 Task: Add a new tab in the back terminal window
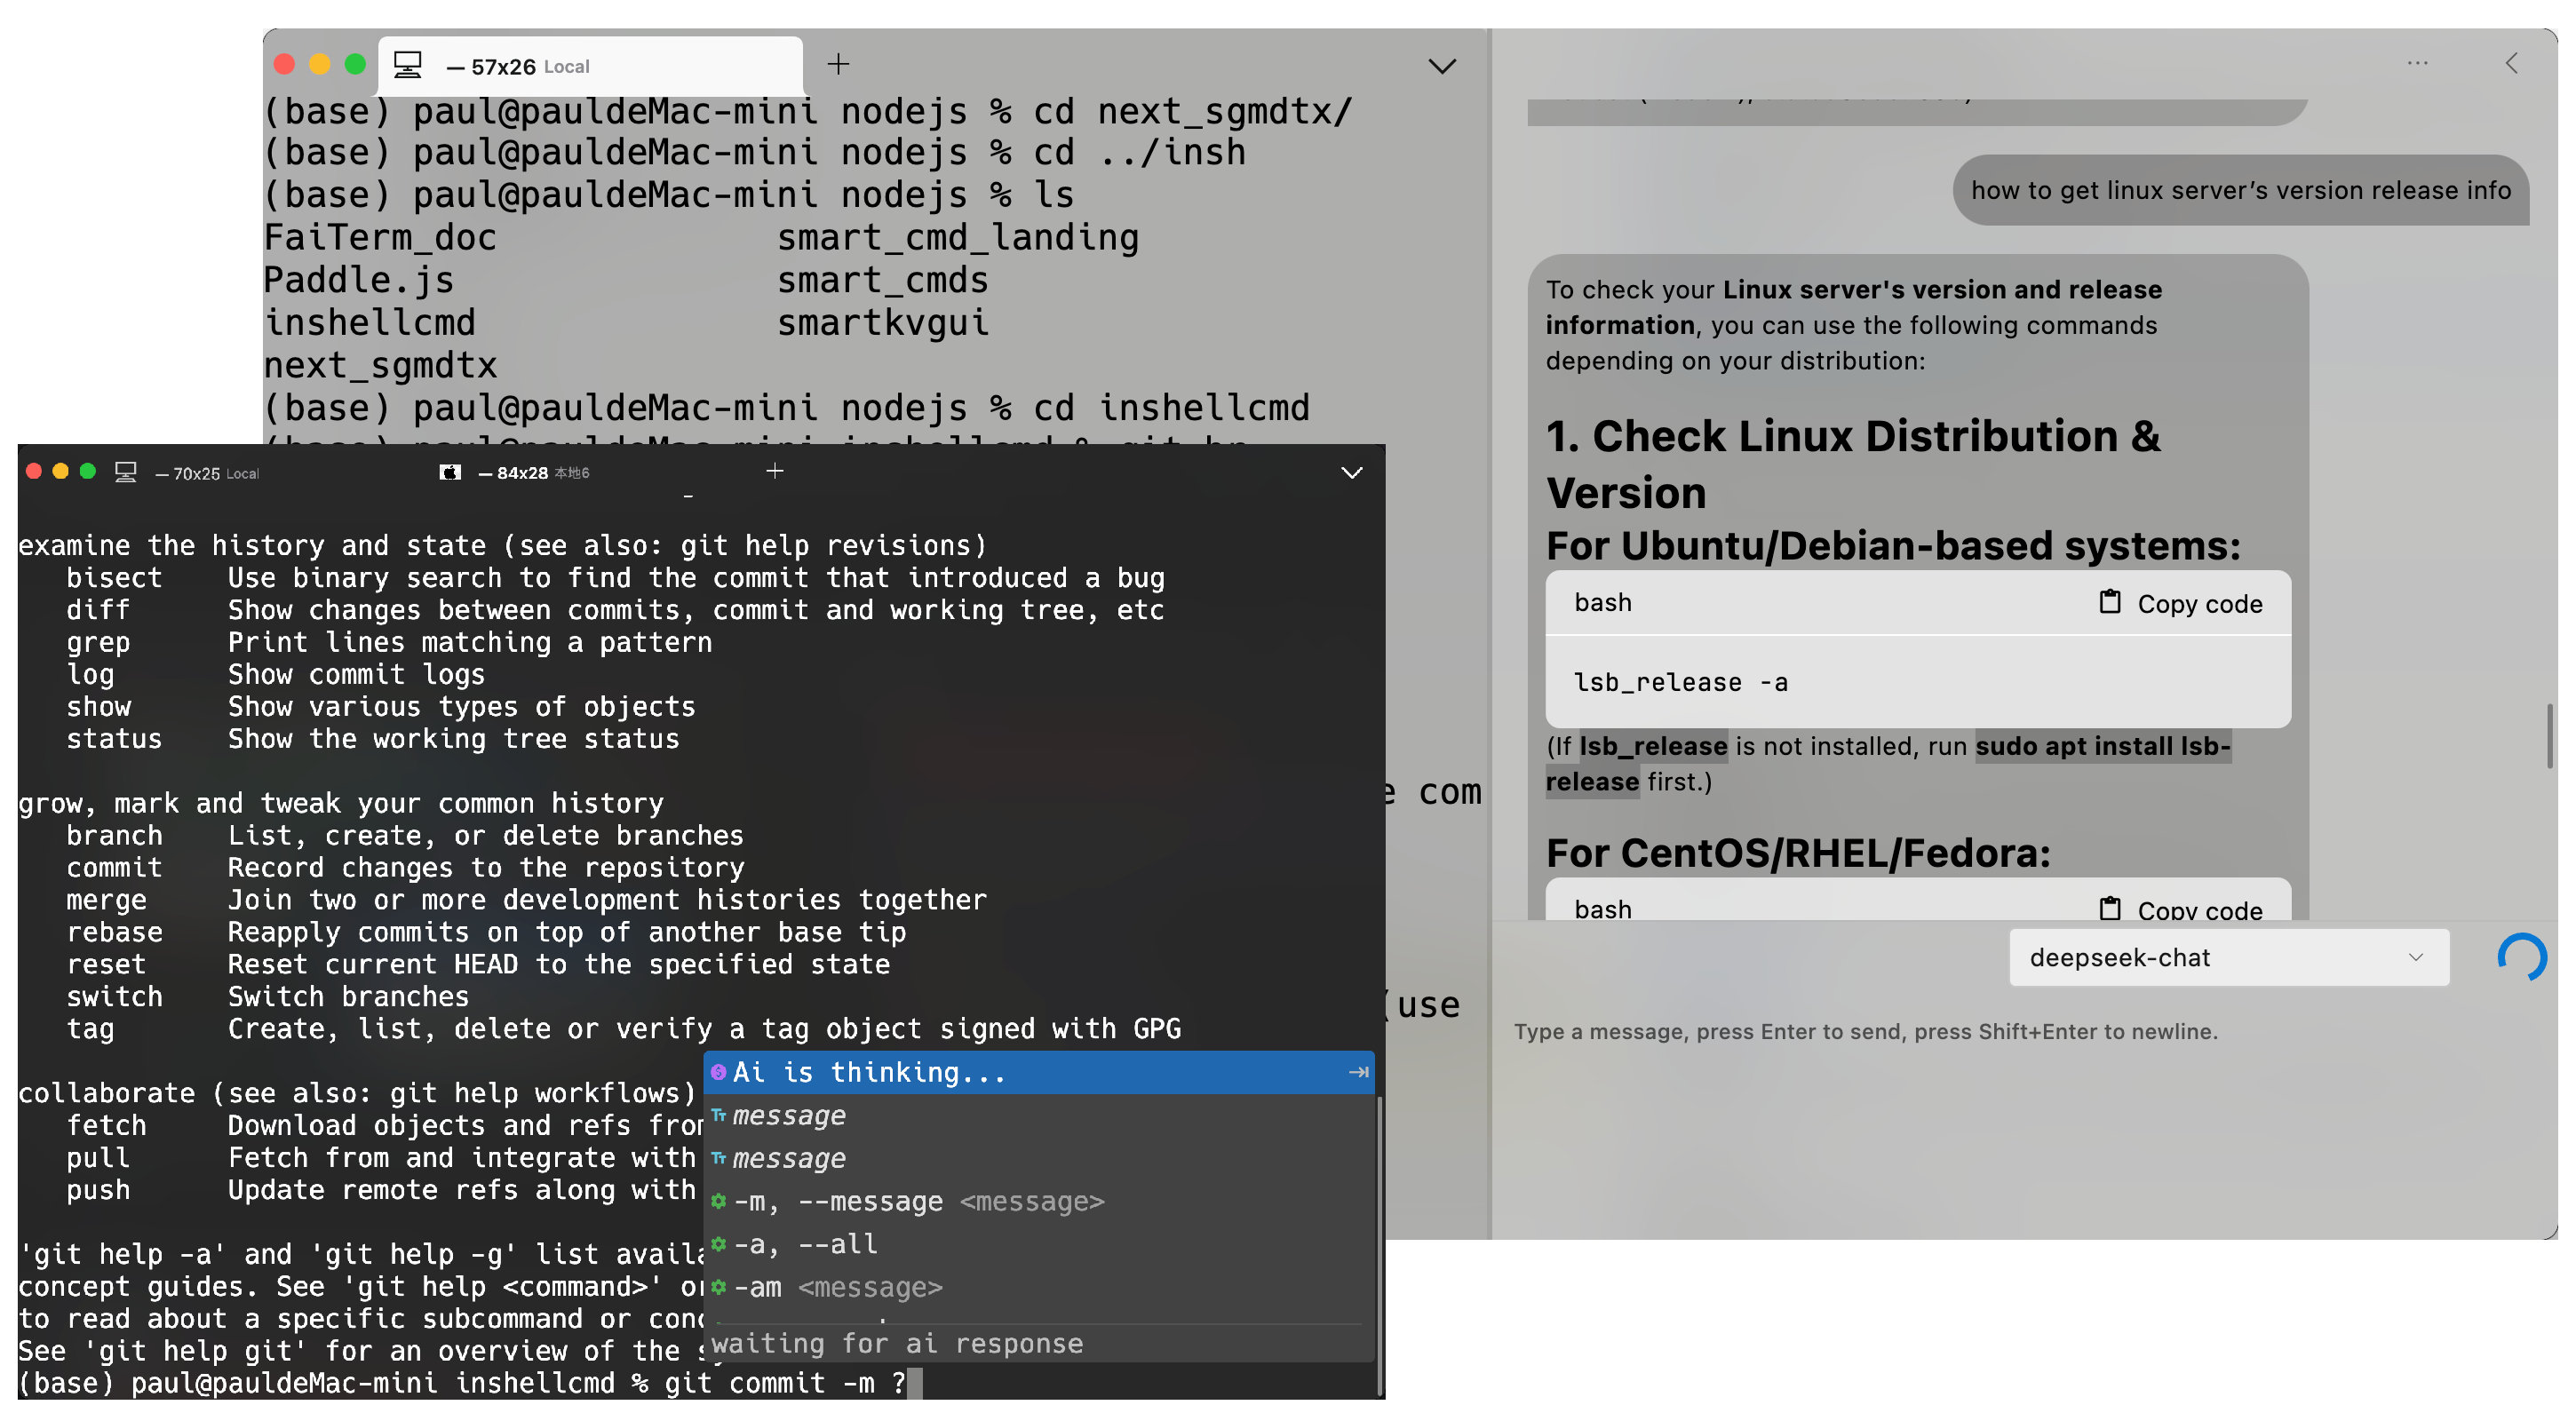point(838,64)
